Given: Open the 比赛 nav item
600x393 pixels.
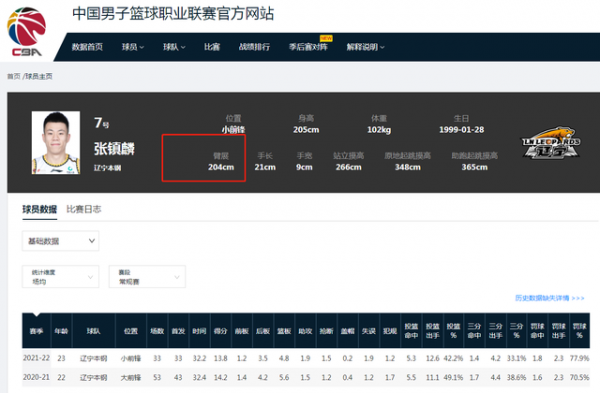Looking at the screenshot, I should click(x=212, y=47).
